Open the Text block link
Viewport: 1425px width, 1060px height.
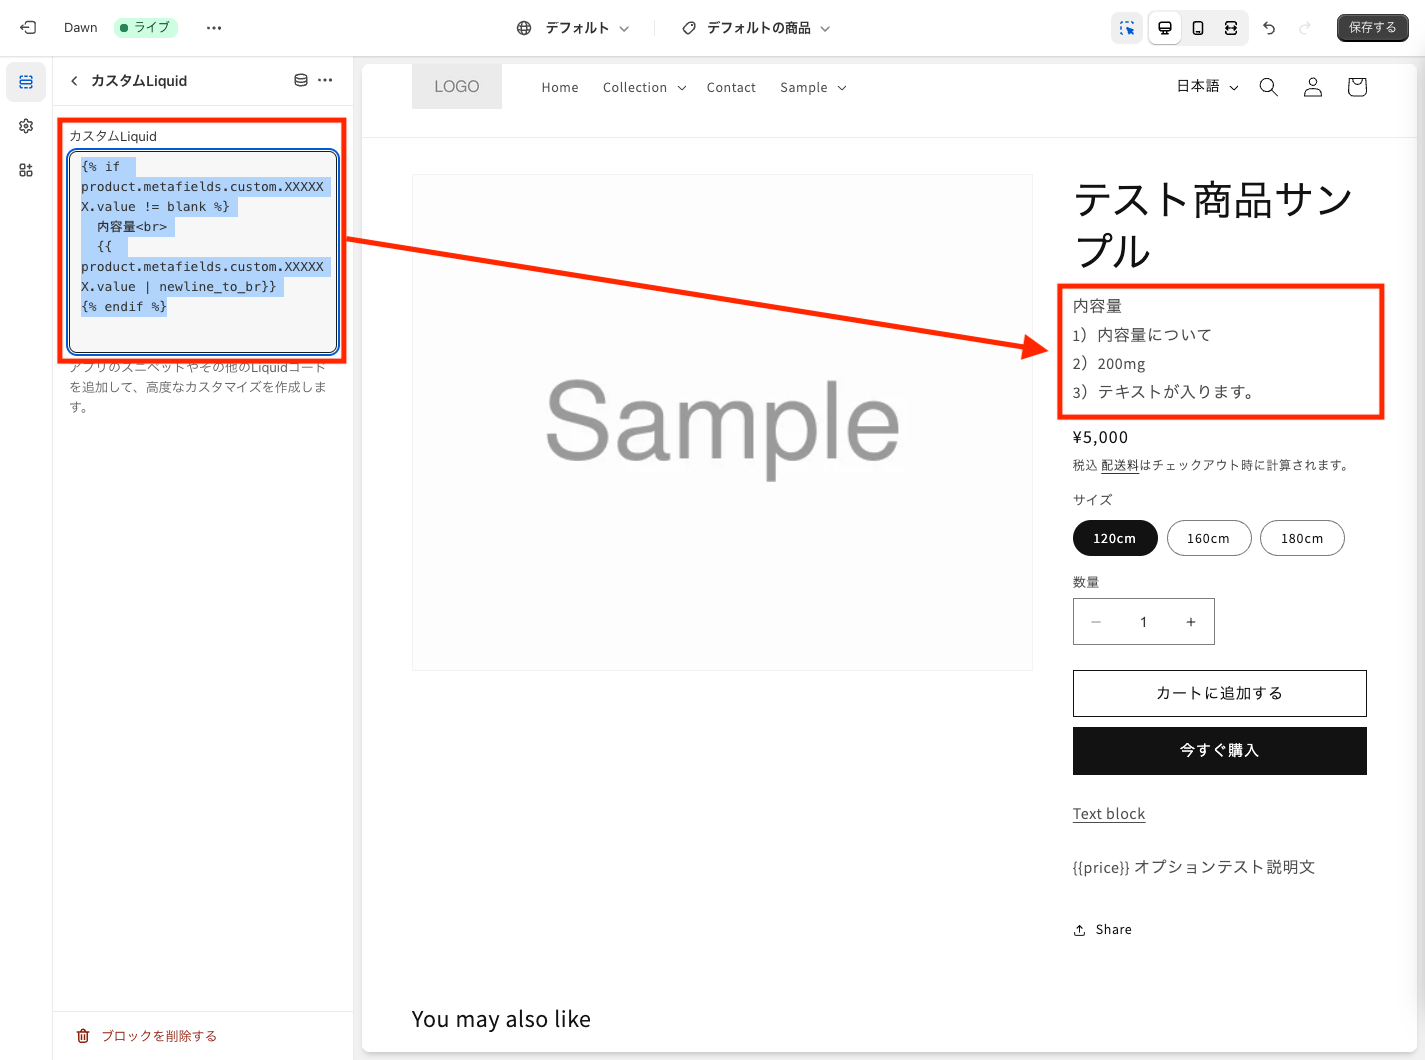pyautogui.click(x=1109, y=814)
